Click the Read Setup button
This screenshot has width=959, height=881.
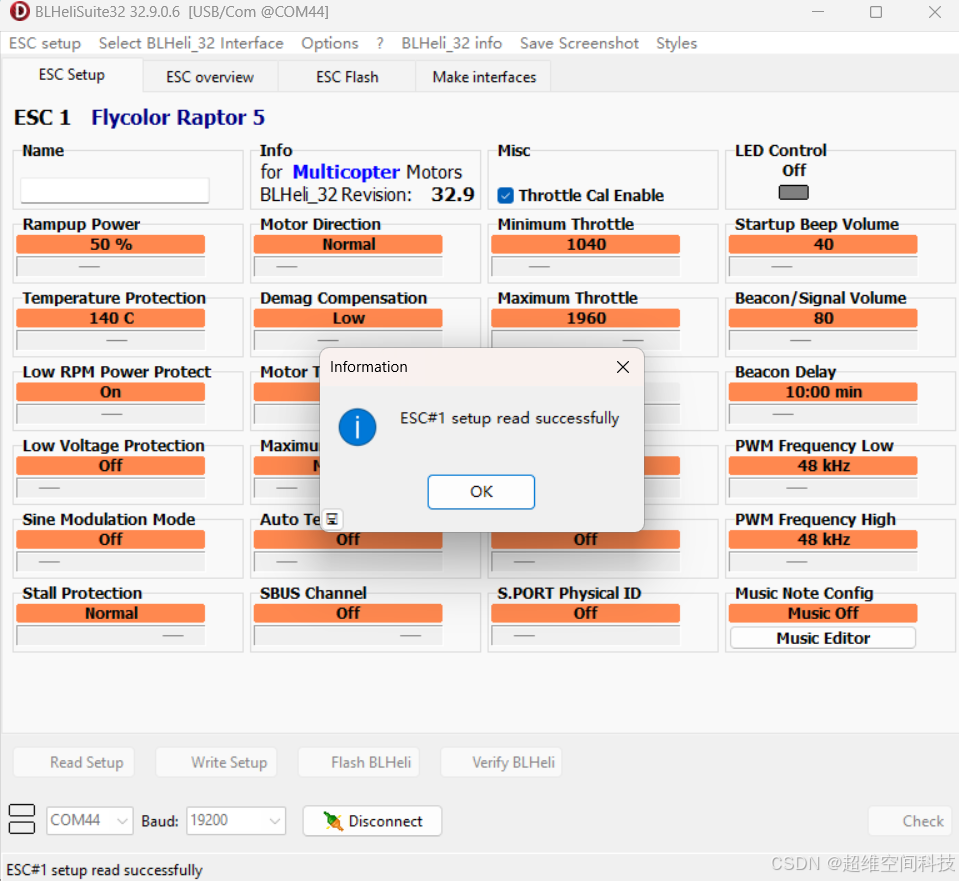point(73,762)
